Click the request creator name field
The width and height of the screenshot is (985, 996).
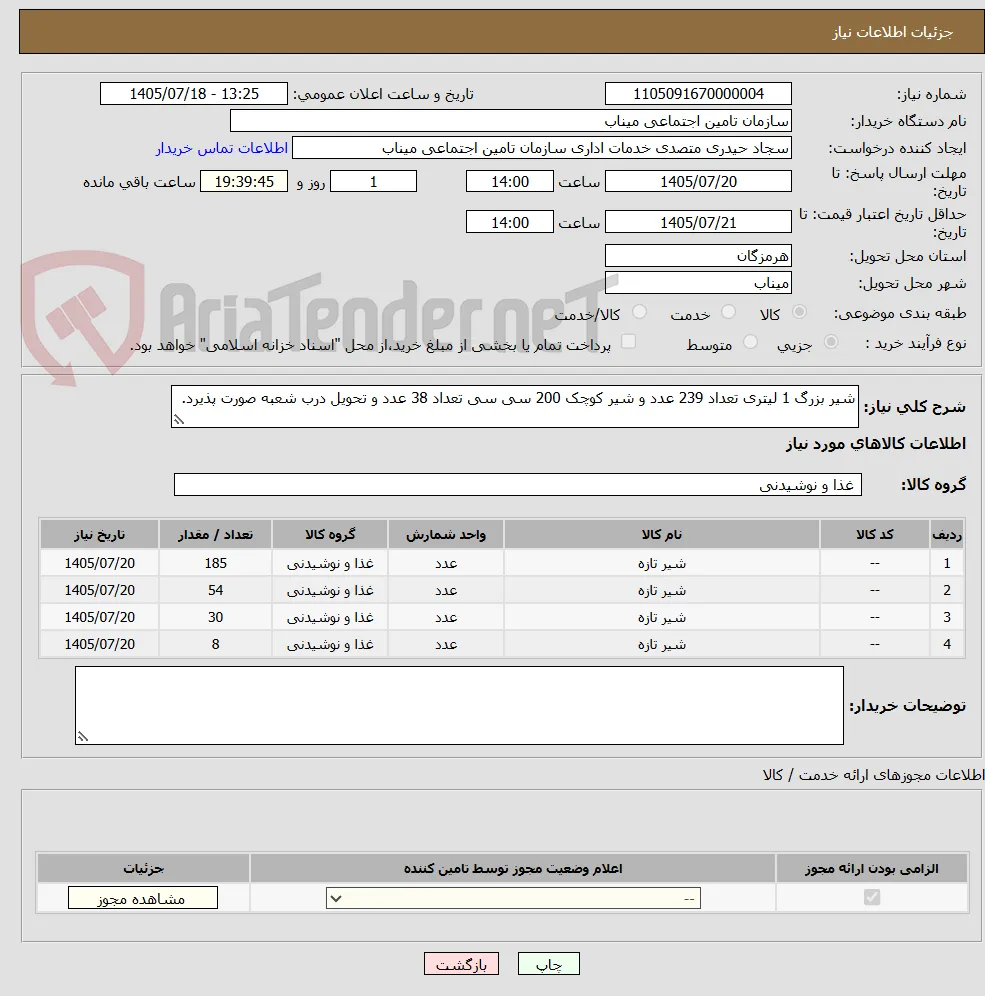pyautogui.click(x=542, y=148)
